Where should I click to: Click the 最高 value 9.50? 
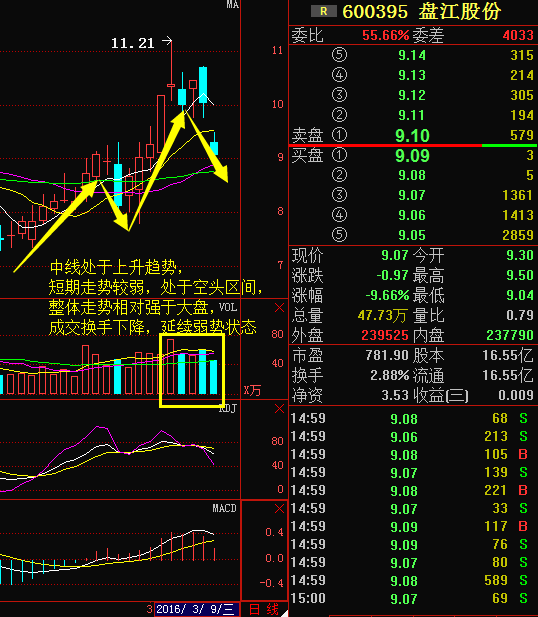(520, 275)
